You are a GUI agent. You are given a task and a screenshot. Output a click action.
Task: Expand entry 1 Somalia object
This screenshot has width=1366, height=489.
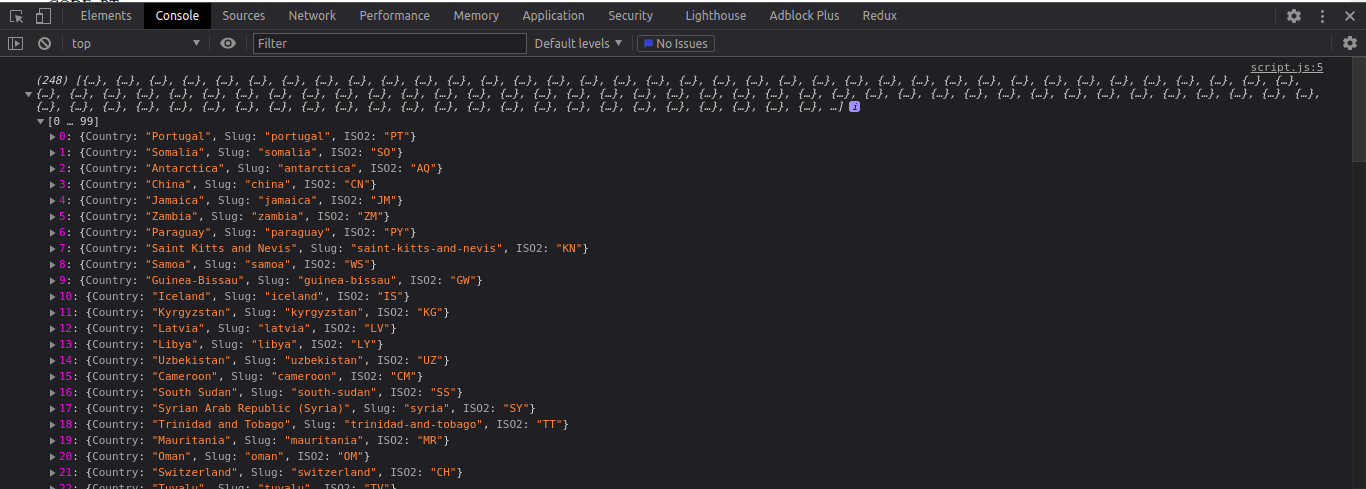pos(52,152)
